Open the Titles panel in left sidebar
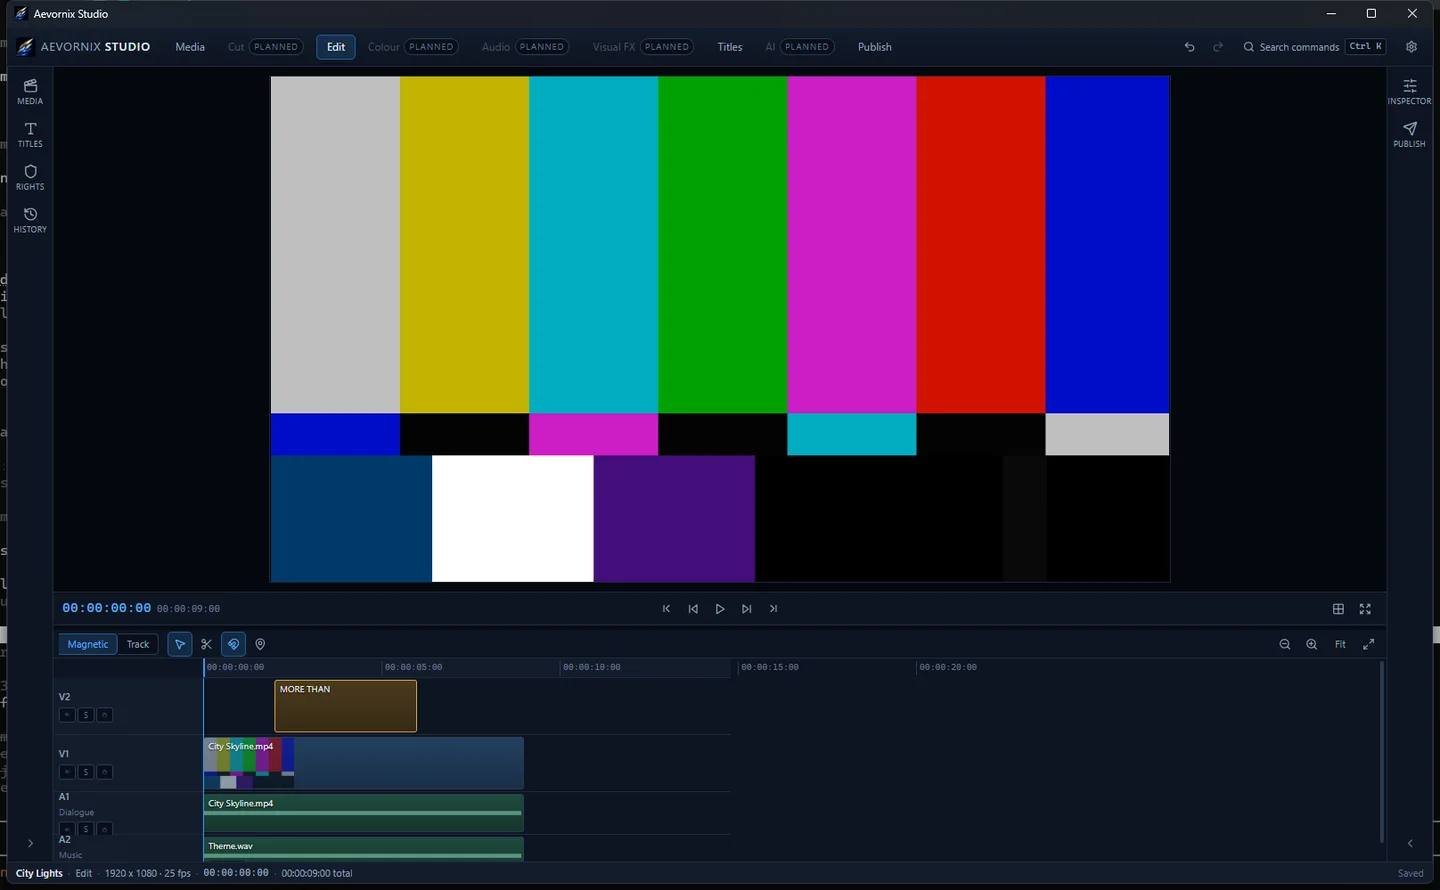Viewport: 1440px width, 890px height. pos(30,134)
